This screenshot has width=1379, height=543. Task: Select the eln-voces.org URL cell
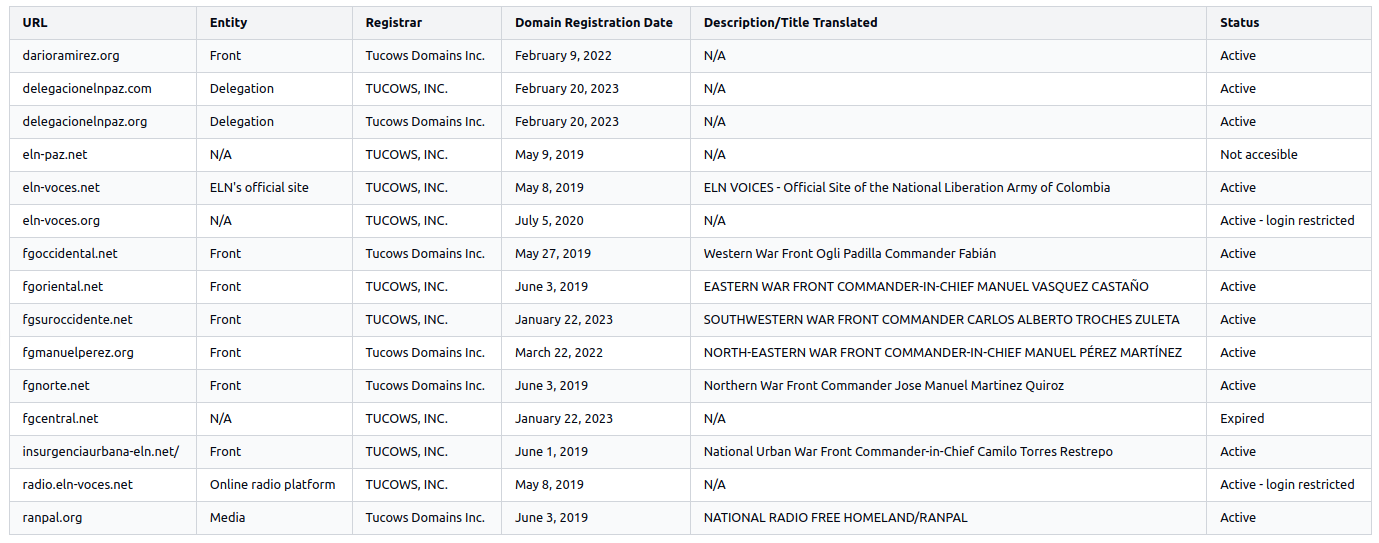(x=103, y=221)
